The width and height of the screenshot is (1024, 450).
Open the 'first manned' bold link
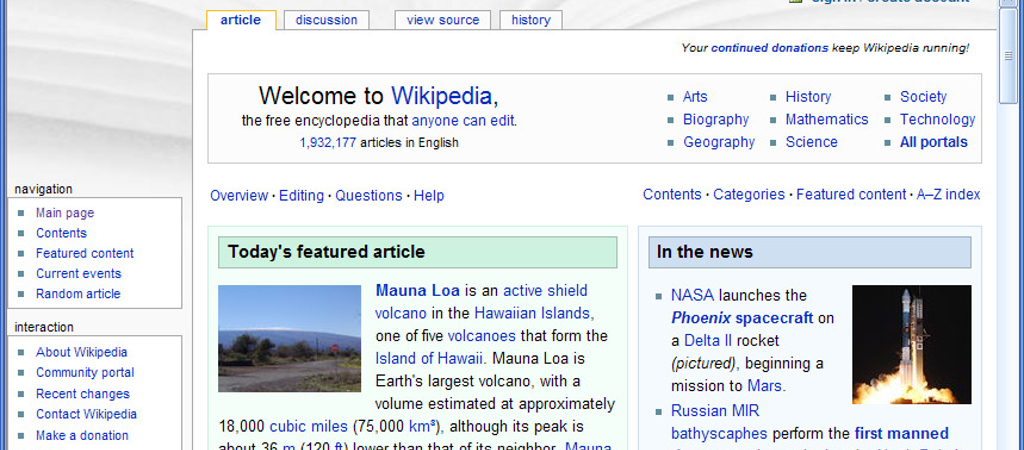(x=901, y=434)
